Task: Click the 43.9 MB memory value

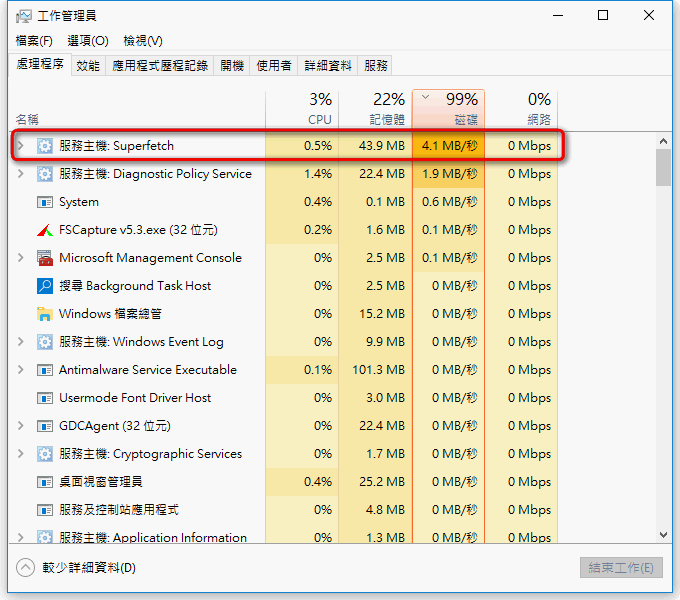Action: point(382,146)
